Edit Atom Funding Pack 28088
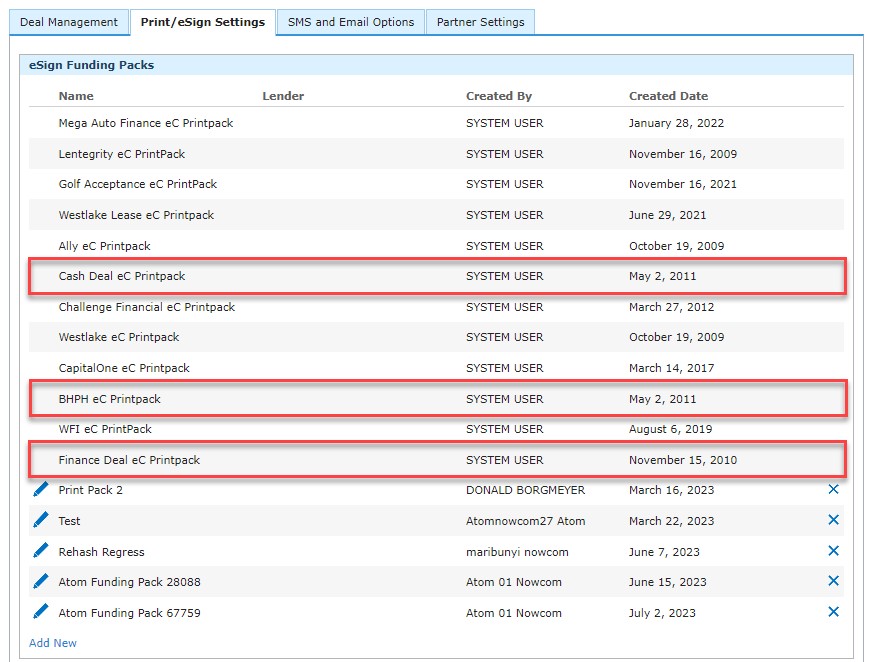Screen dimensions: 874x662 pos(41,581)
